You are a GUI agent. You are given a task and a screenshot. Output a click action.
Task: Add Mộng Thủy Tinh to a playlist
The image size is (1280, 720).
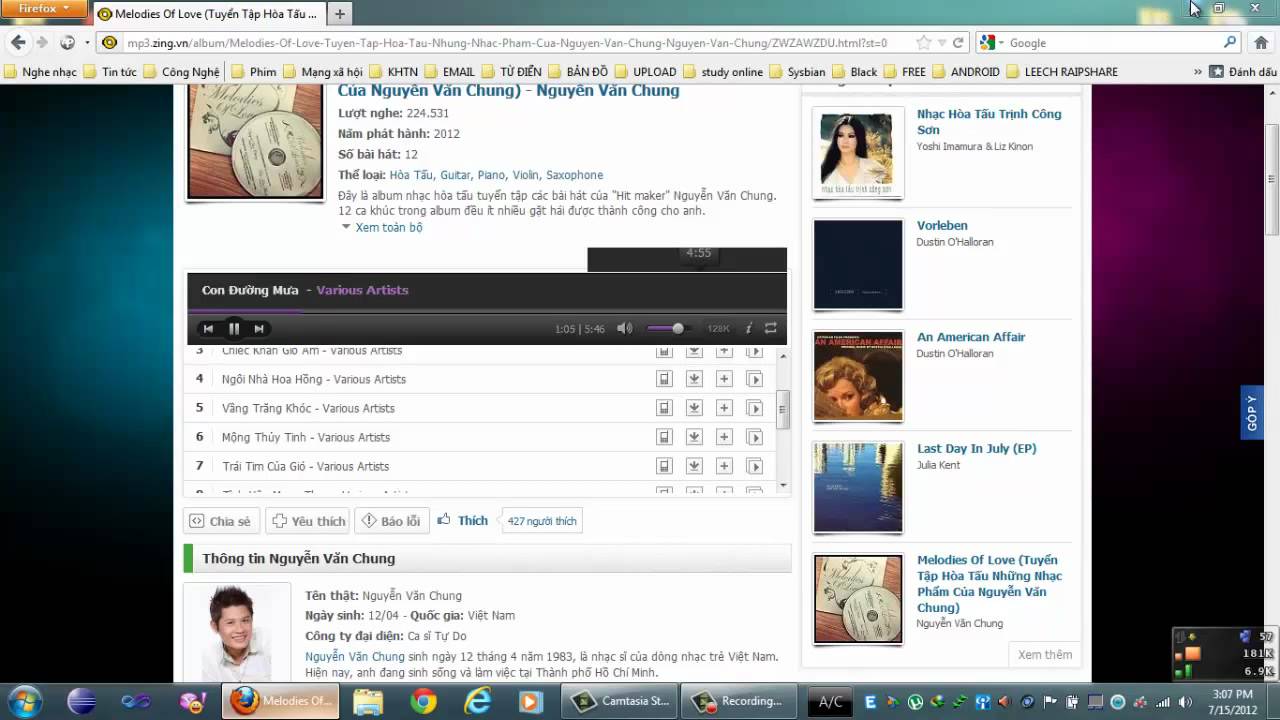[x=724, y=437]
